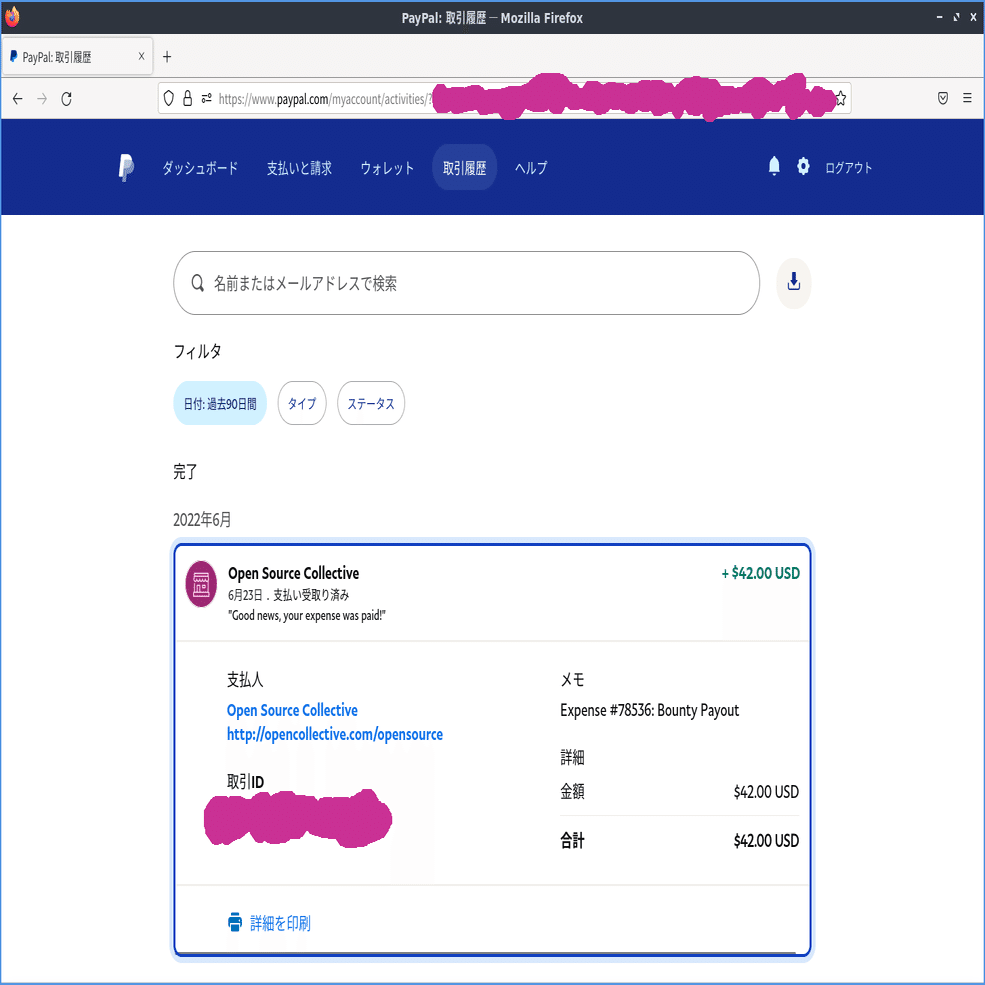
Task: Click the 取引ID label
Action: pos(245,781)
